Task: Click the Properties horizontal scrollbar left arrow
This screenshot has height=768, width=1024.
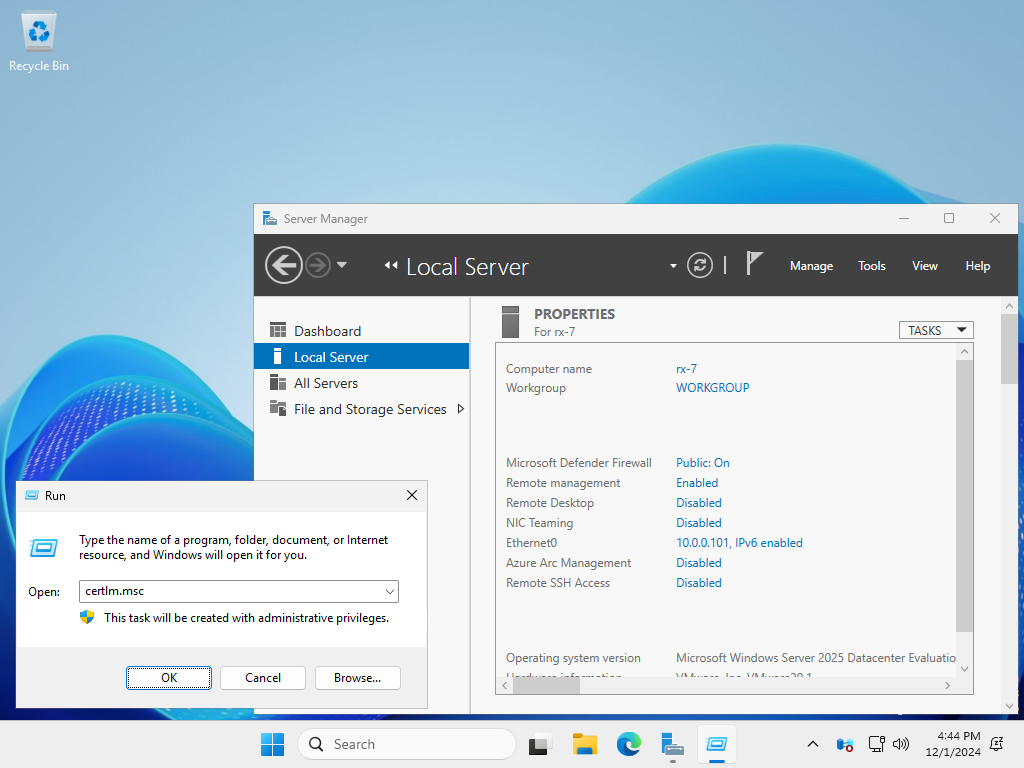Action: click(504, 686)
